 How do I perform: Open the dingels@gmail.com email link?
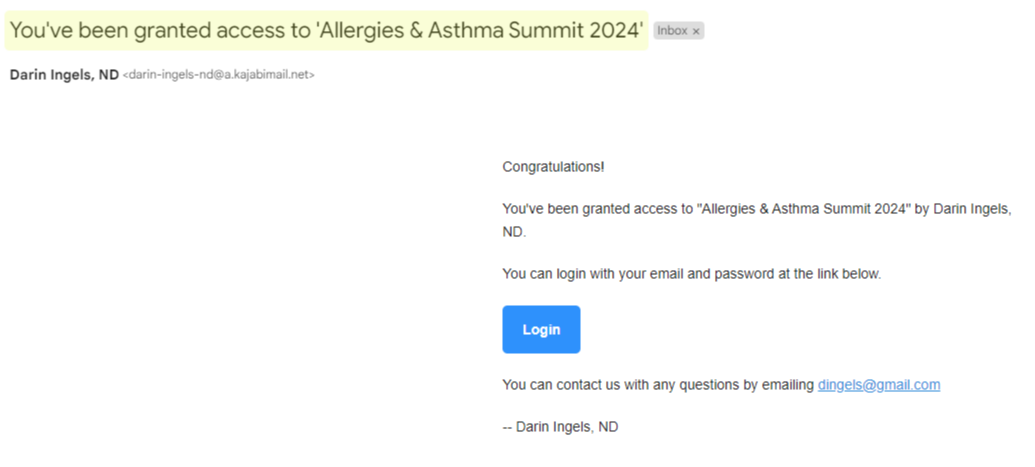click(x=878, y=384)
